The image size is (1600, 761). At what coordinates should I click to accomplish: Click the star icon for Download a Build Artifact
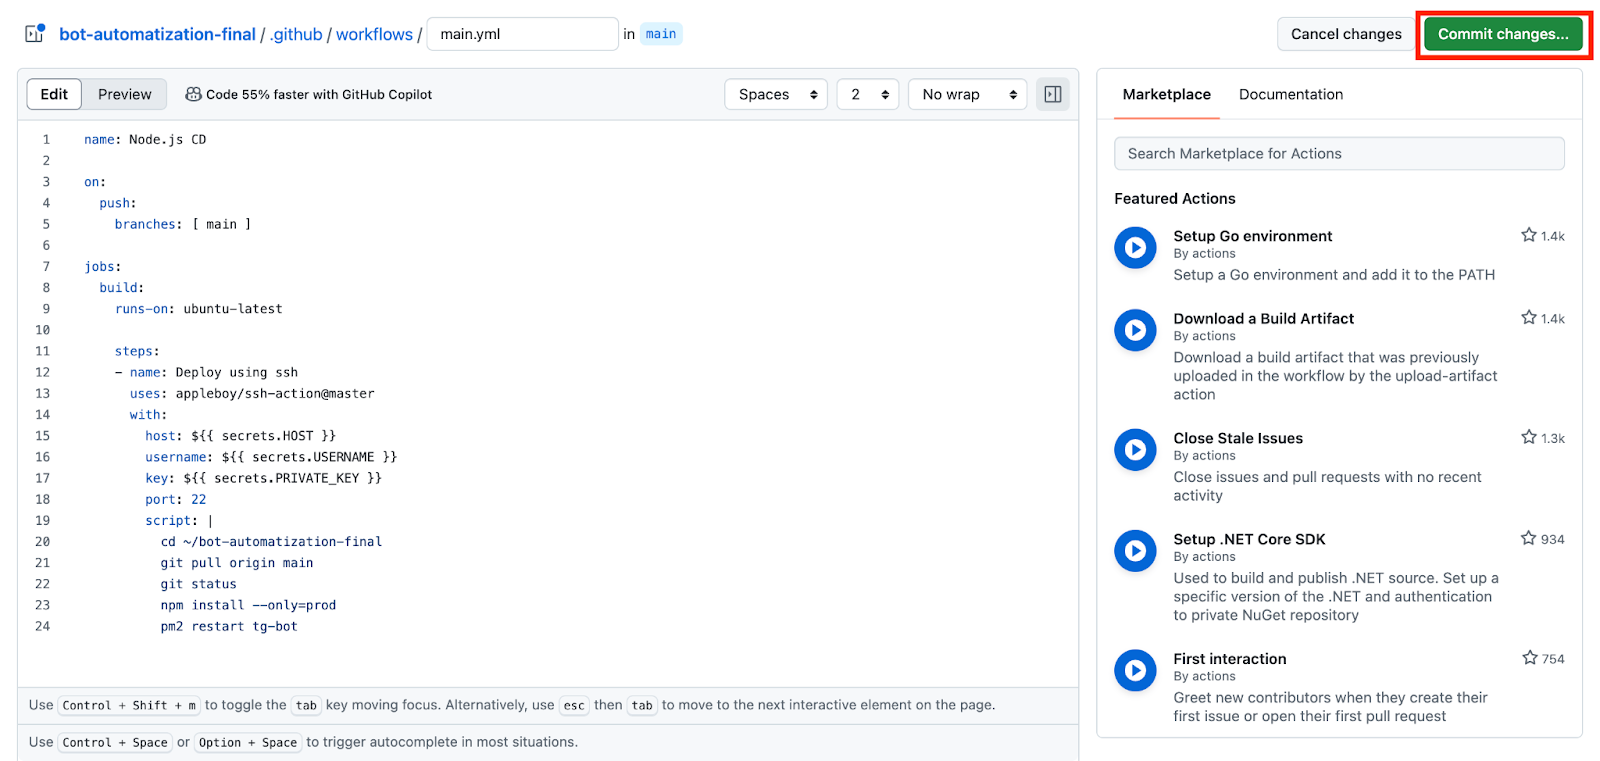(1529, 318)
